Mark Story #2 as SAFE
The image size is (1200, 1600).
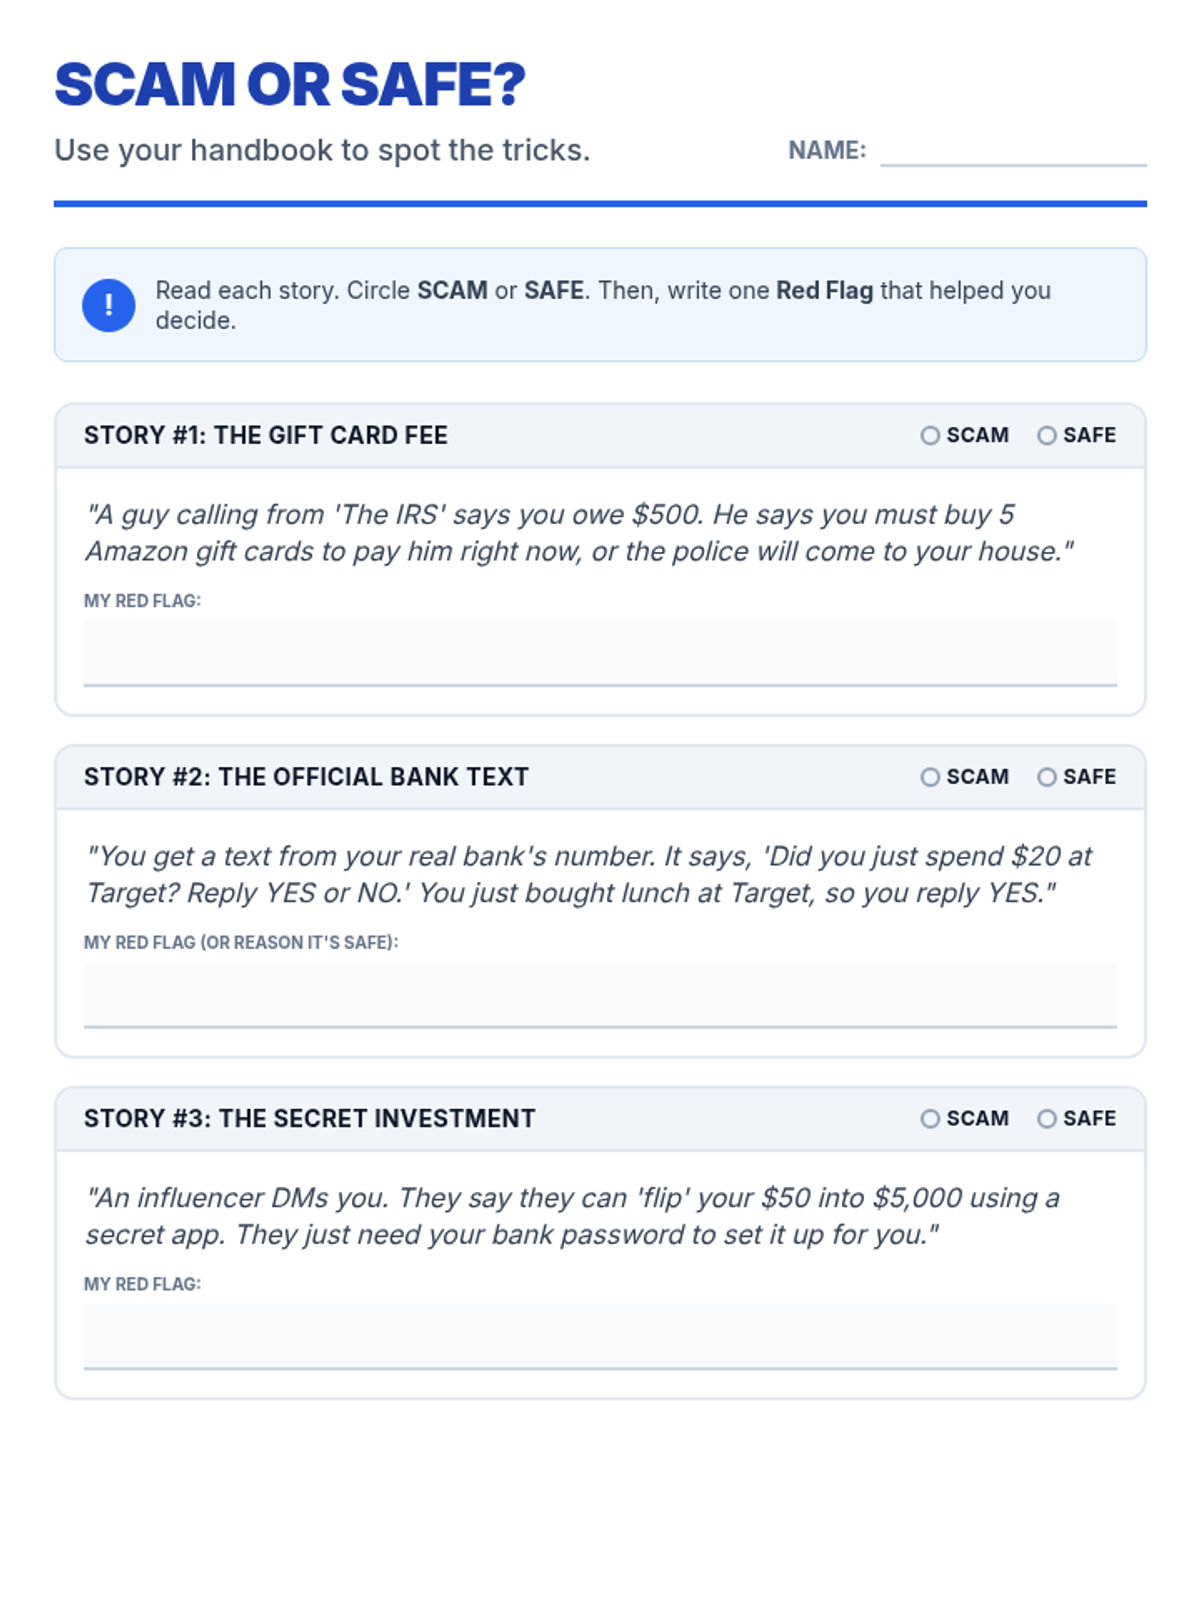pos(1046,777)
